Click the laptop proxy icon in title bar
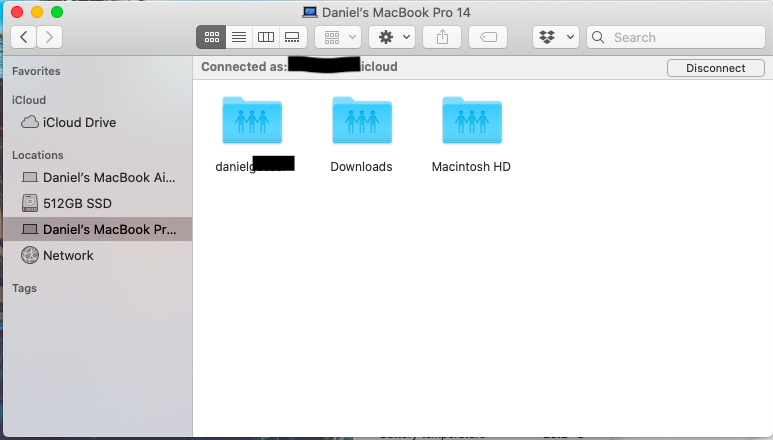773x440 pixels. [310, 12]
